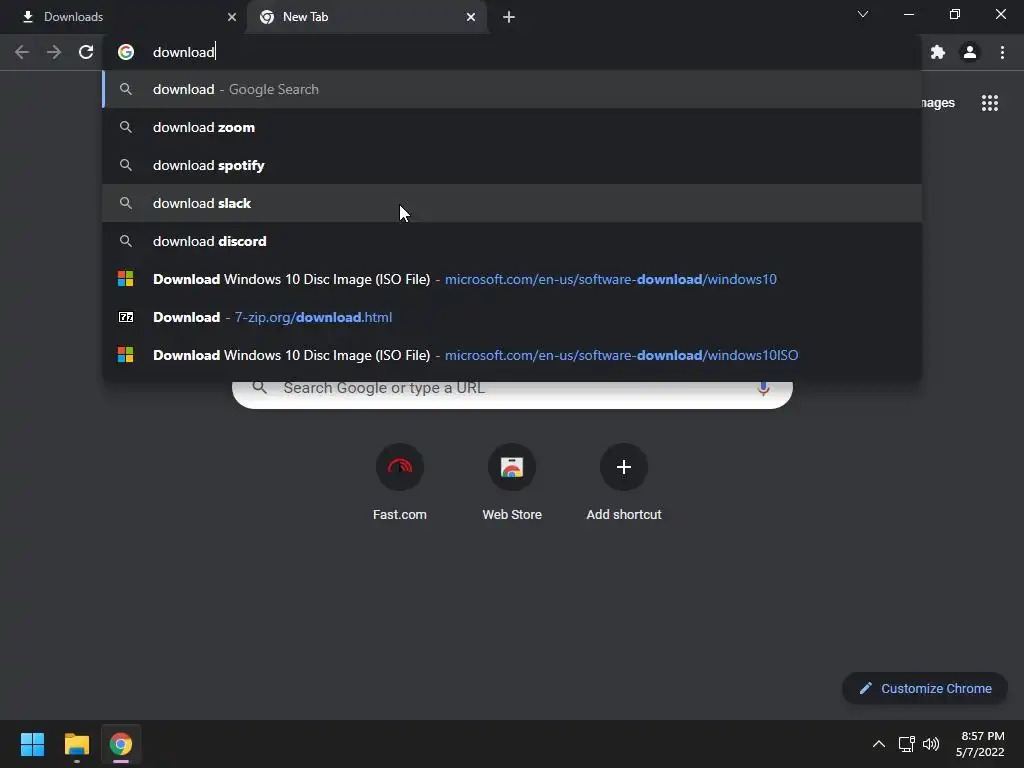This screenshot has height=768, width=1024.
Task: Open the Fast.com shortcut
Action: [400, 483]
